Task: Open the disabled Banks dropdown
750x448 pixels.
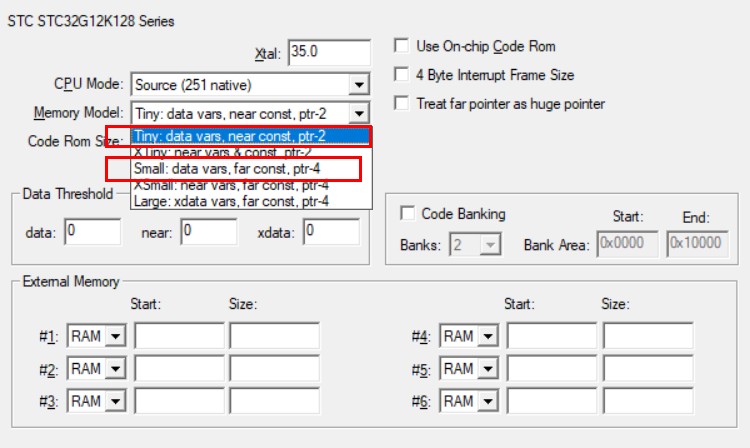Action: [x=490, y=245]
